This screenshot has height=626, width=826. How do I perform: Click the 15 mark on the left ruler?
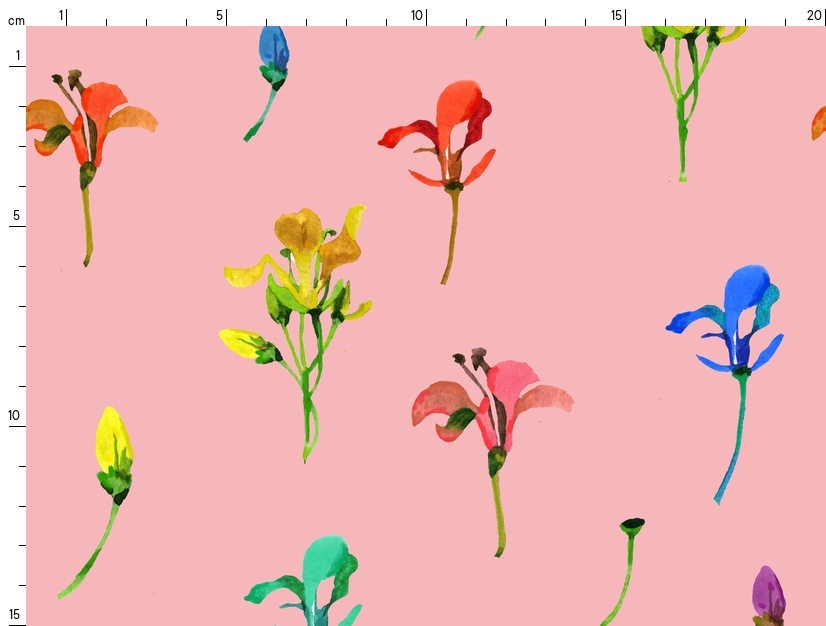[x=14, y=614]
